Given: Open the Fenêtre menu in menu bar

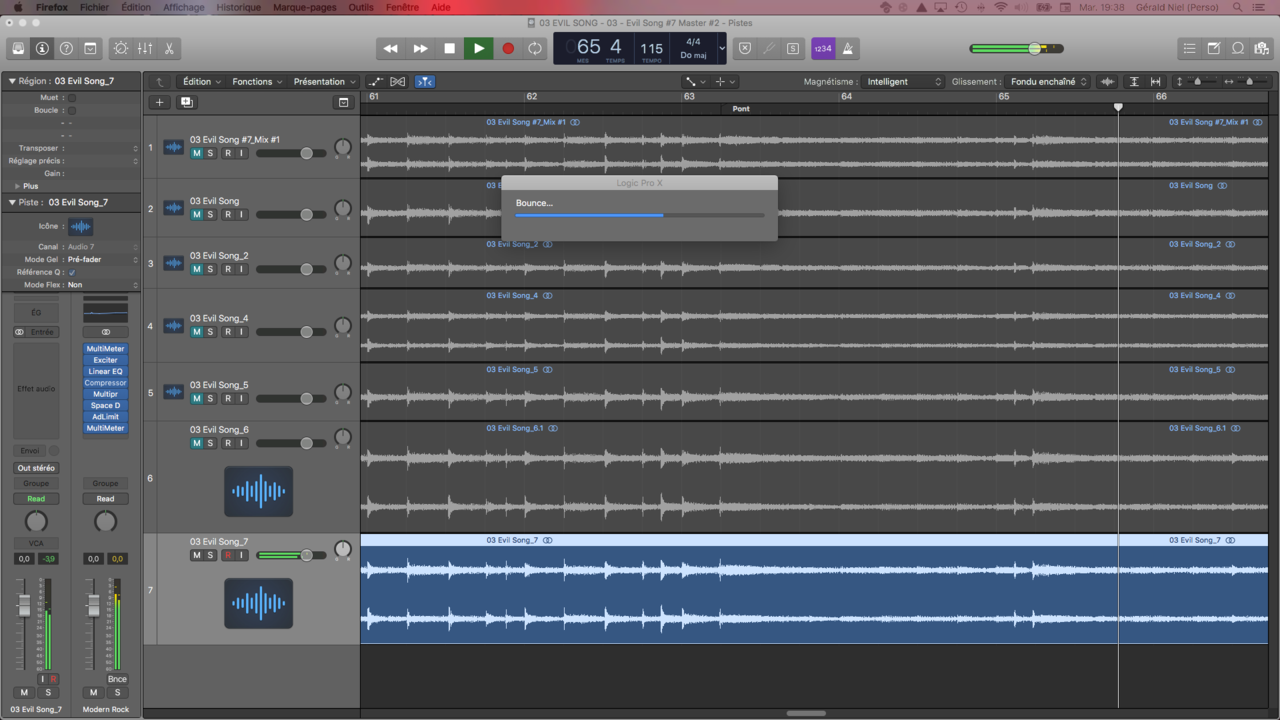Looking at the screenshot, I should [x=402, y=7].
